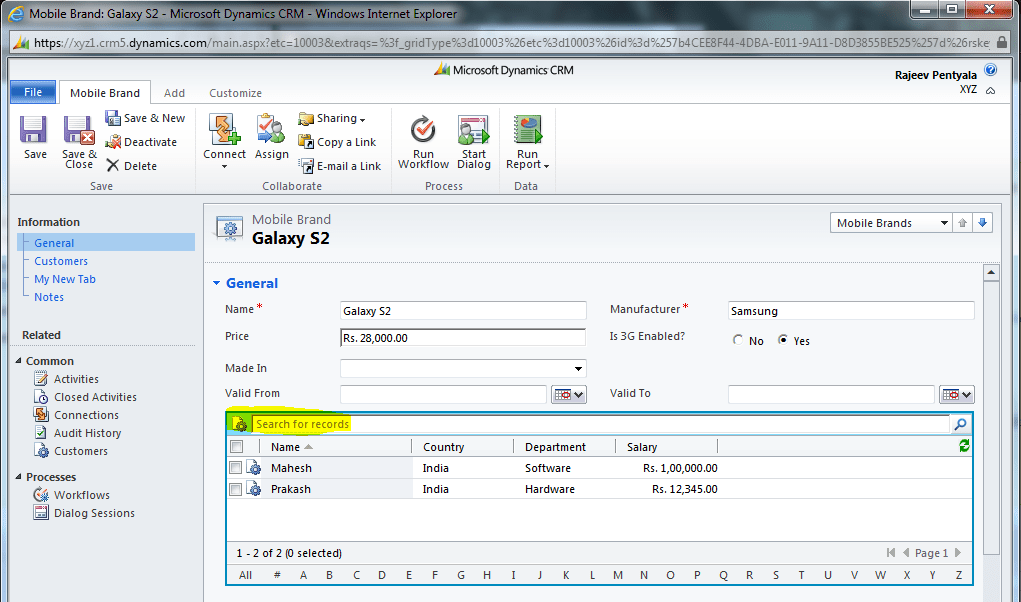Switch to the Mobile Brand ribbon tab
The width and height of the screenshot is (1021, 602).
click(x=105, y=93)
